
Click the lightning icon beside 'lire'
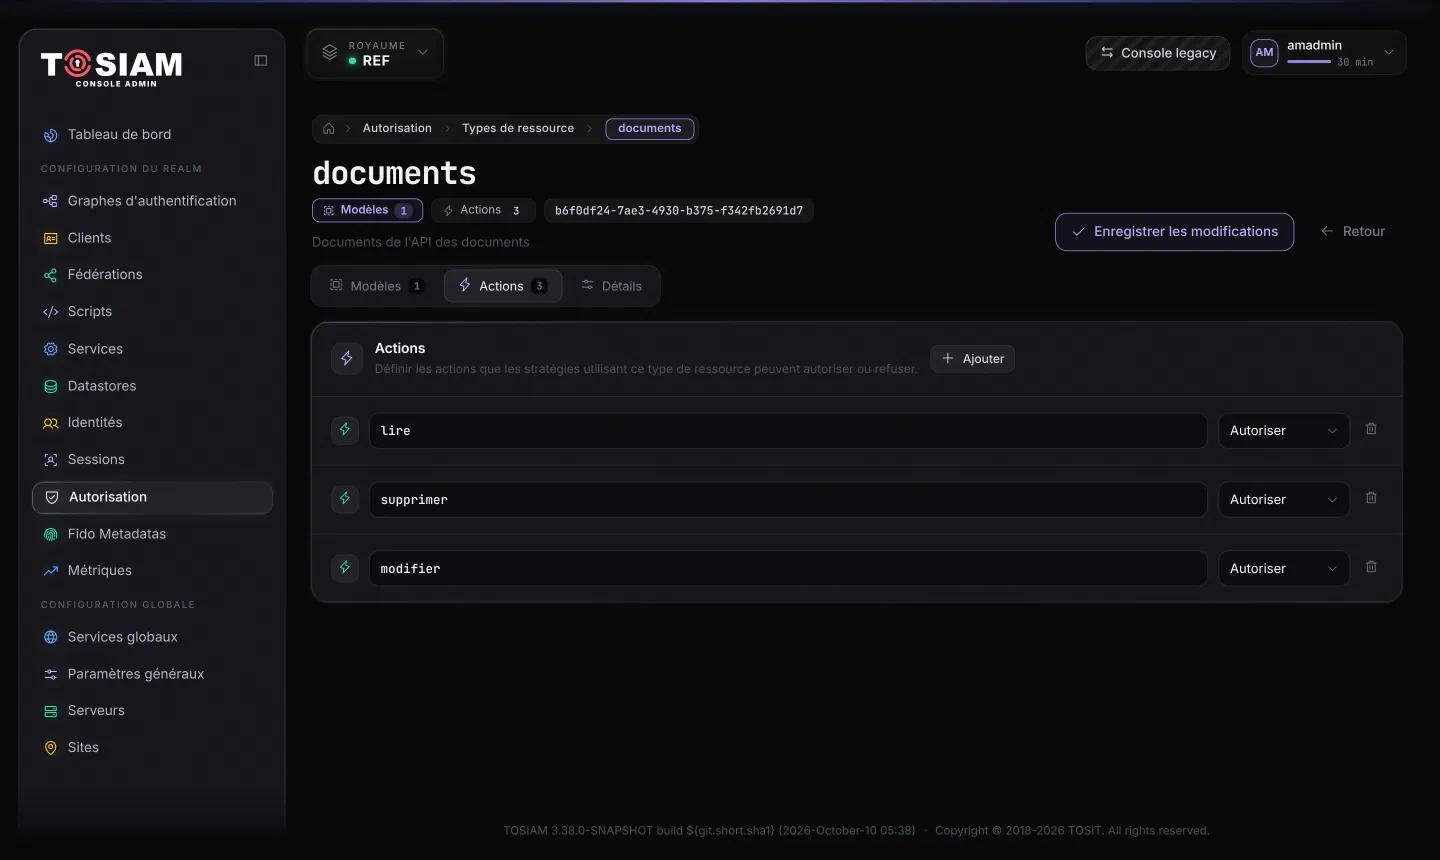345,430
